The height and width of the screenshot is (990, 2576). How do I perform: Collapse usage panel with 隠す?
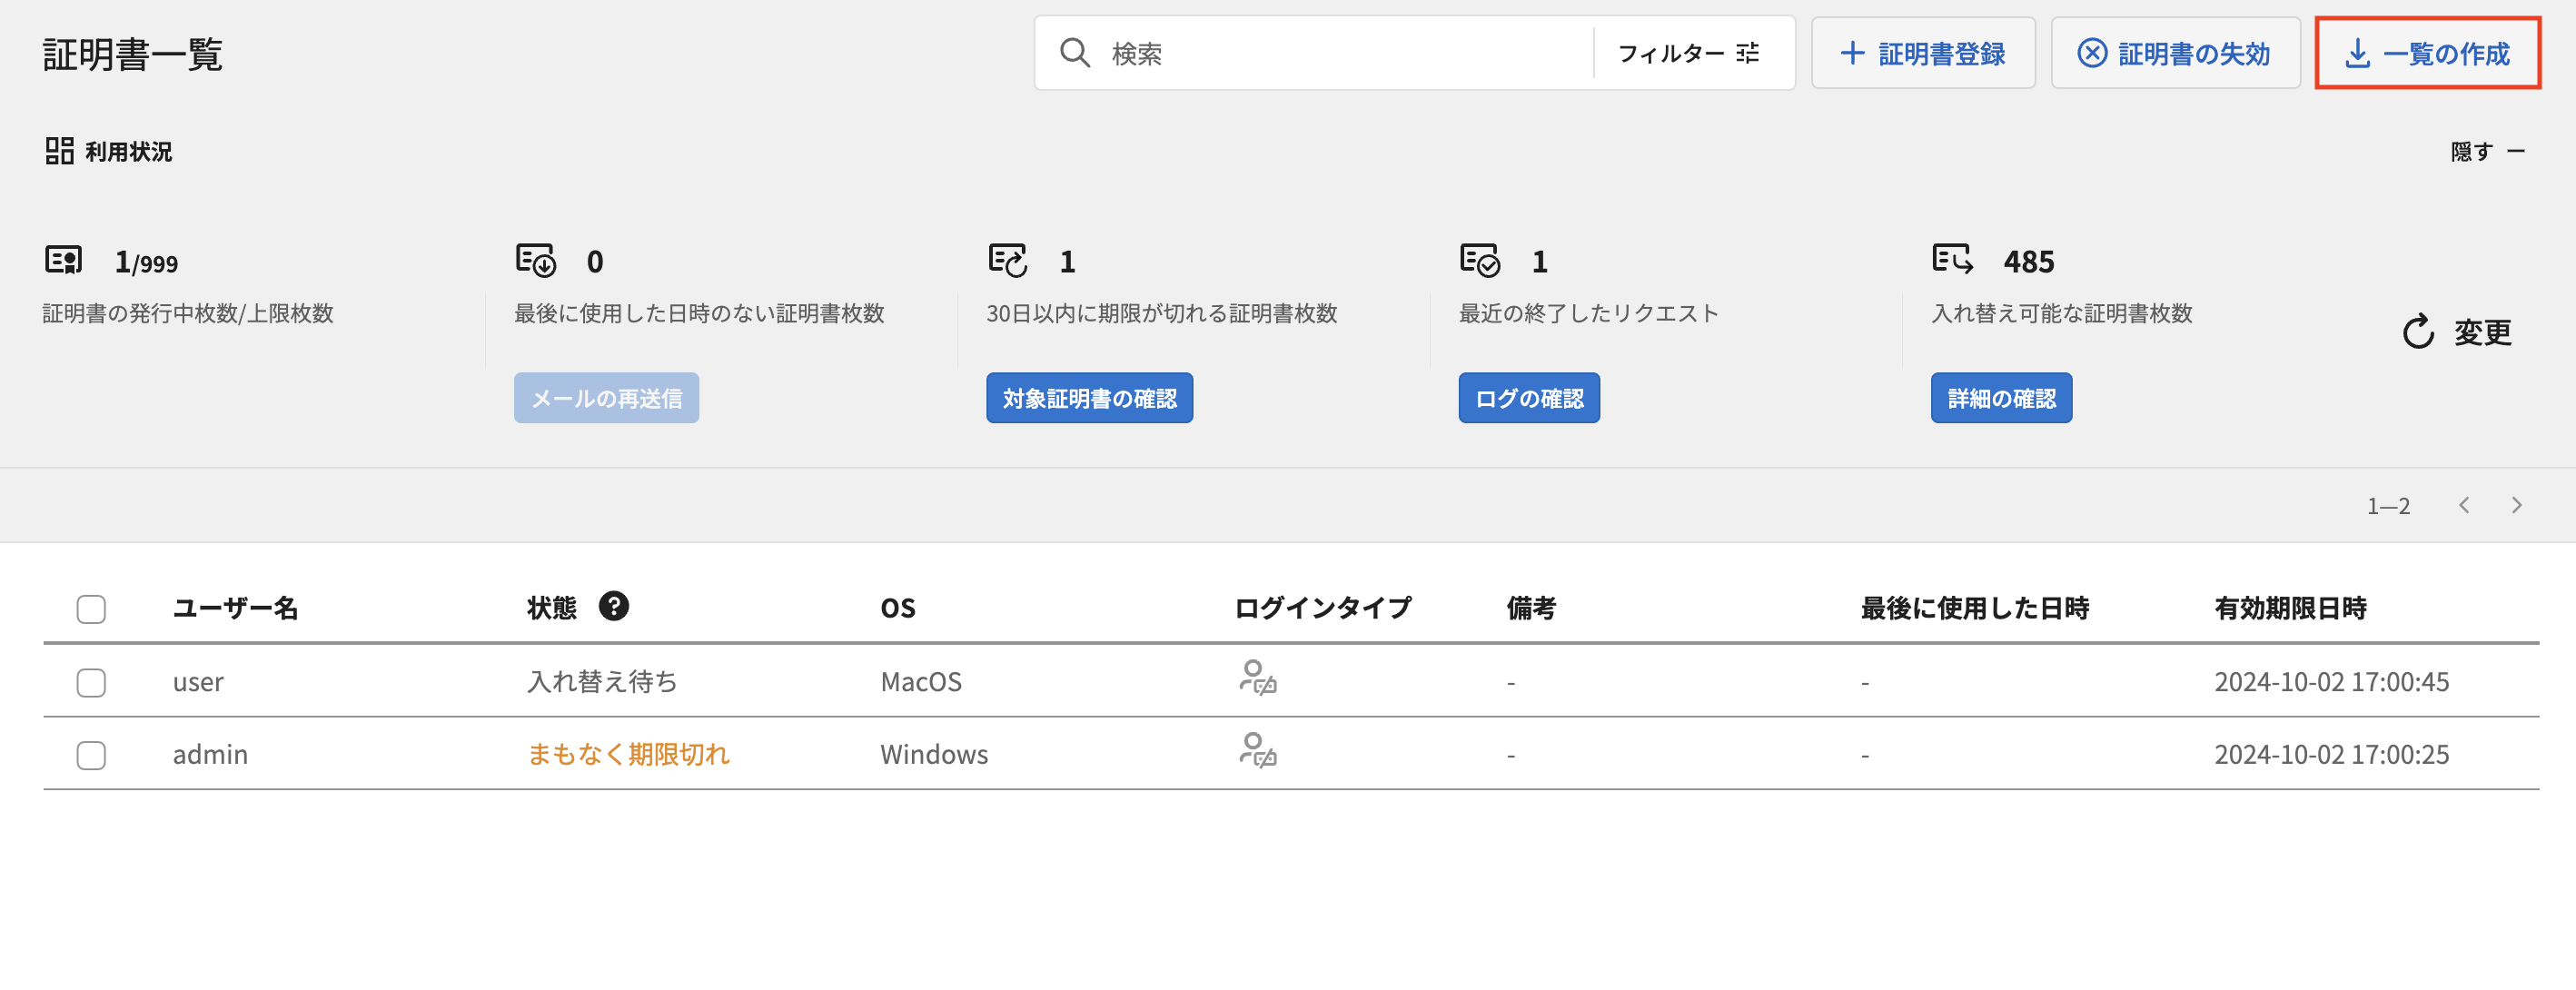coord(2487,151)
